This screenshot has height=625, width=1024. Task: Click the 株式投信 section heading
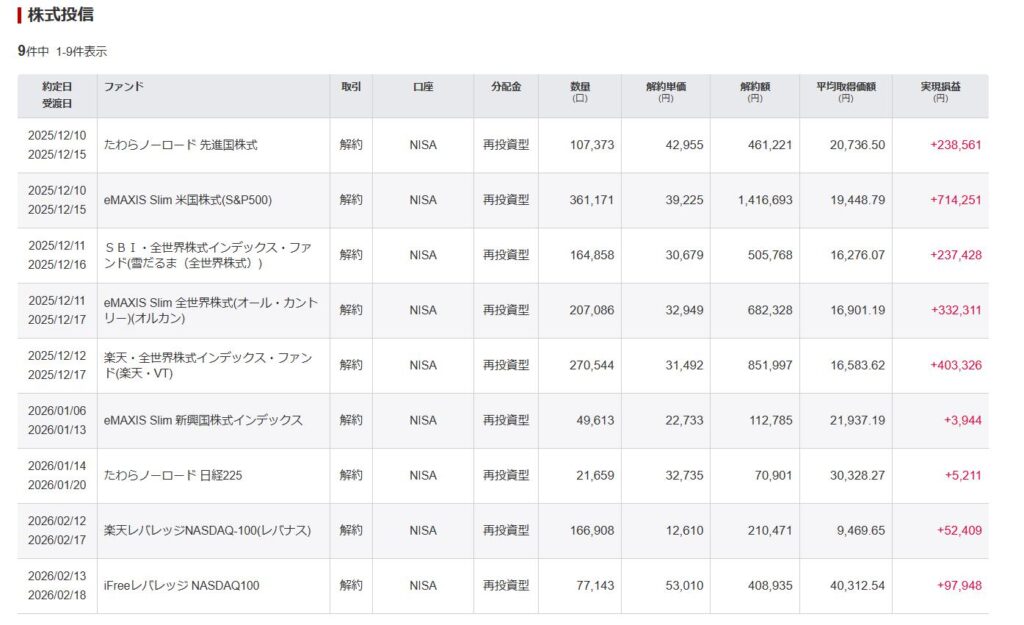[x=61, y=16]
